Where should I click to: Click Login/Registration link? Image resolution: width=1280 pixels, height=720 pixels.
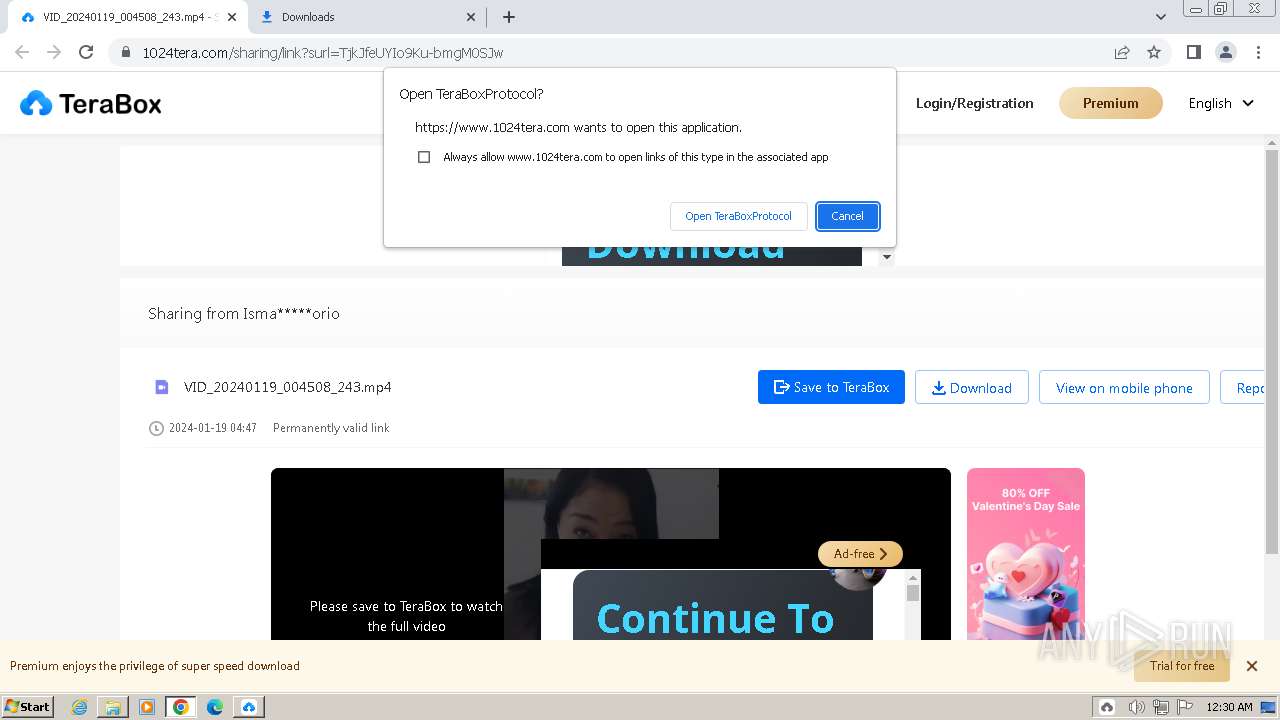(974, 103)
